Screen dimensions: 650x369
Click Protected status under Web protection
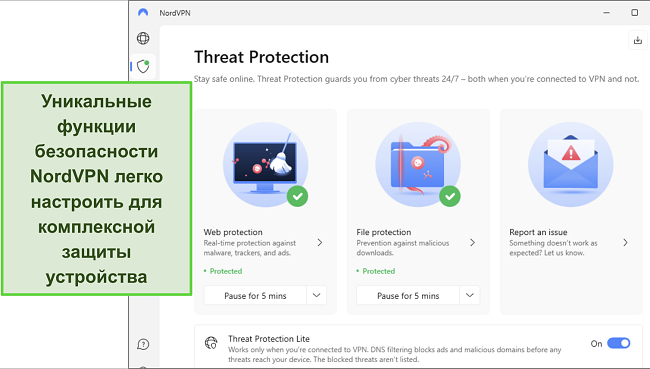(226, 271)
